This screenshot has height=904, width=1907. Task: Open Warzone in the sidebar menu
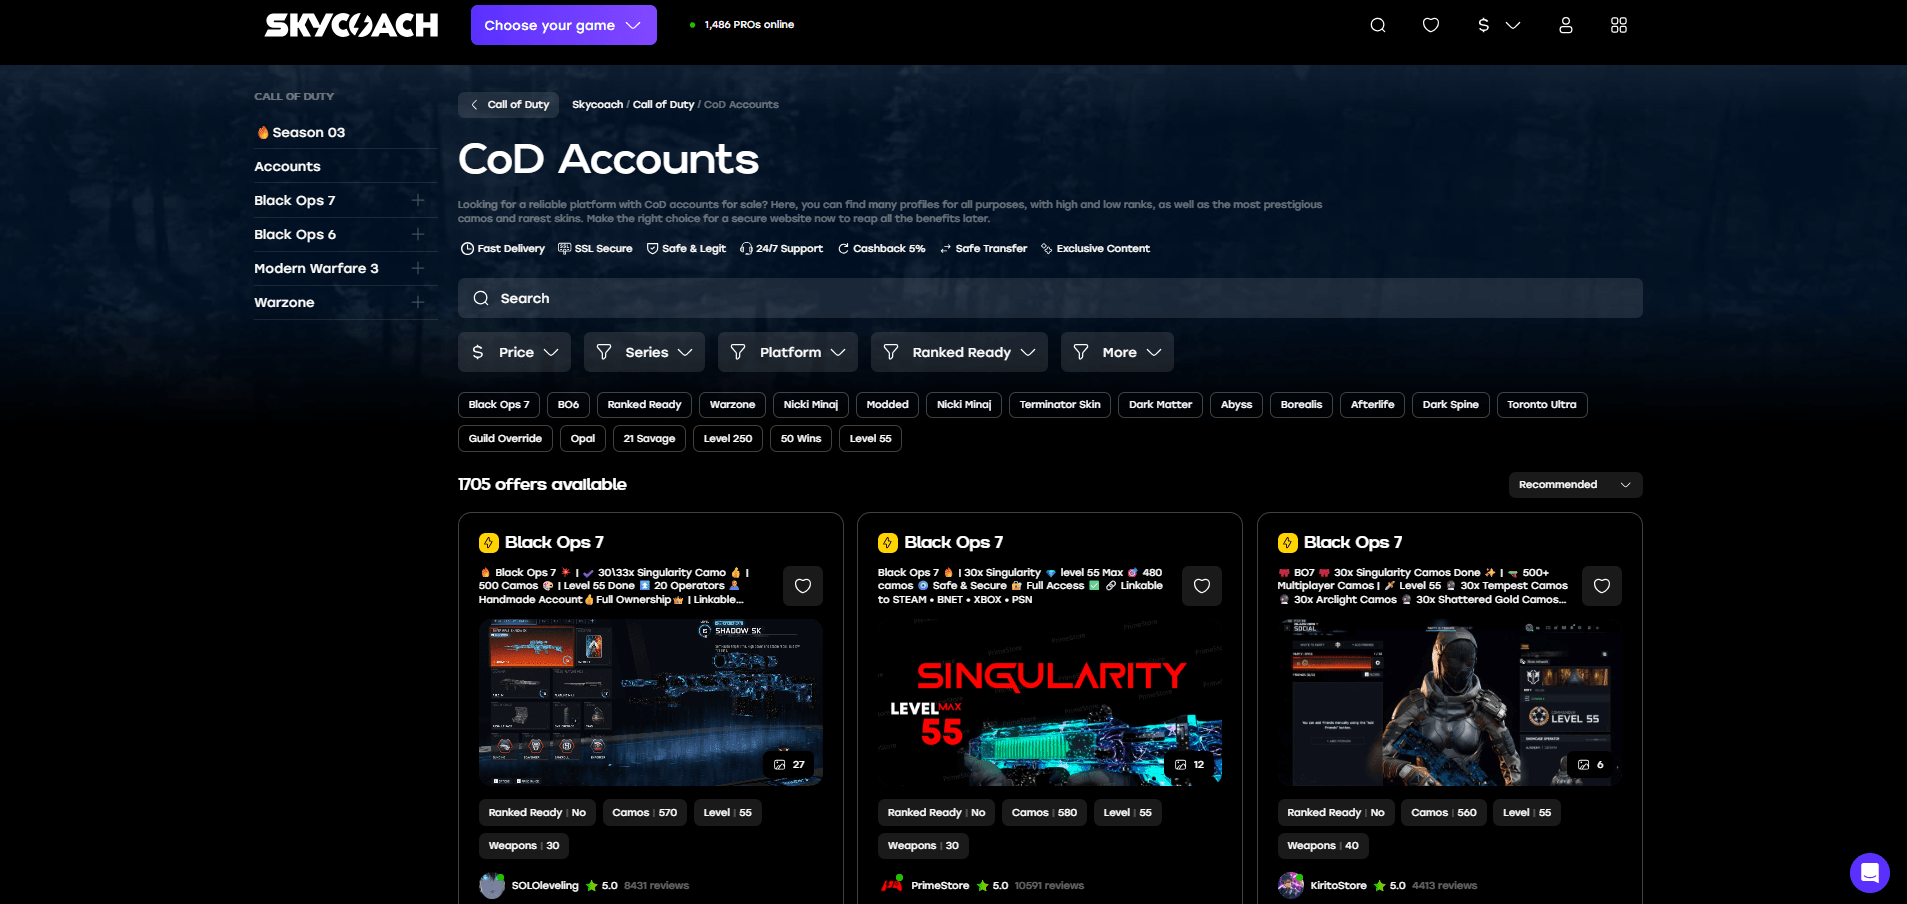(x=284, y=302)
